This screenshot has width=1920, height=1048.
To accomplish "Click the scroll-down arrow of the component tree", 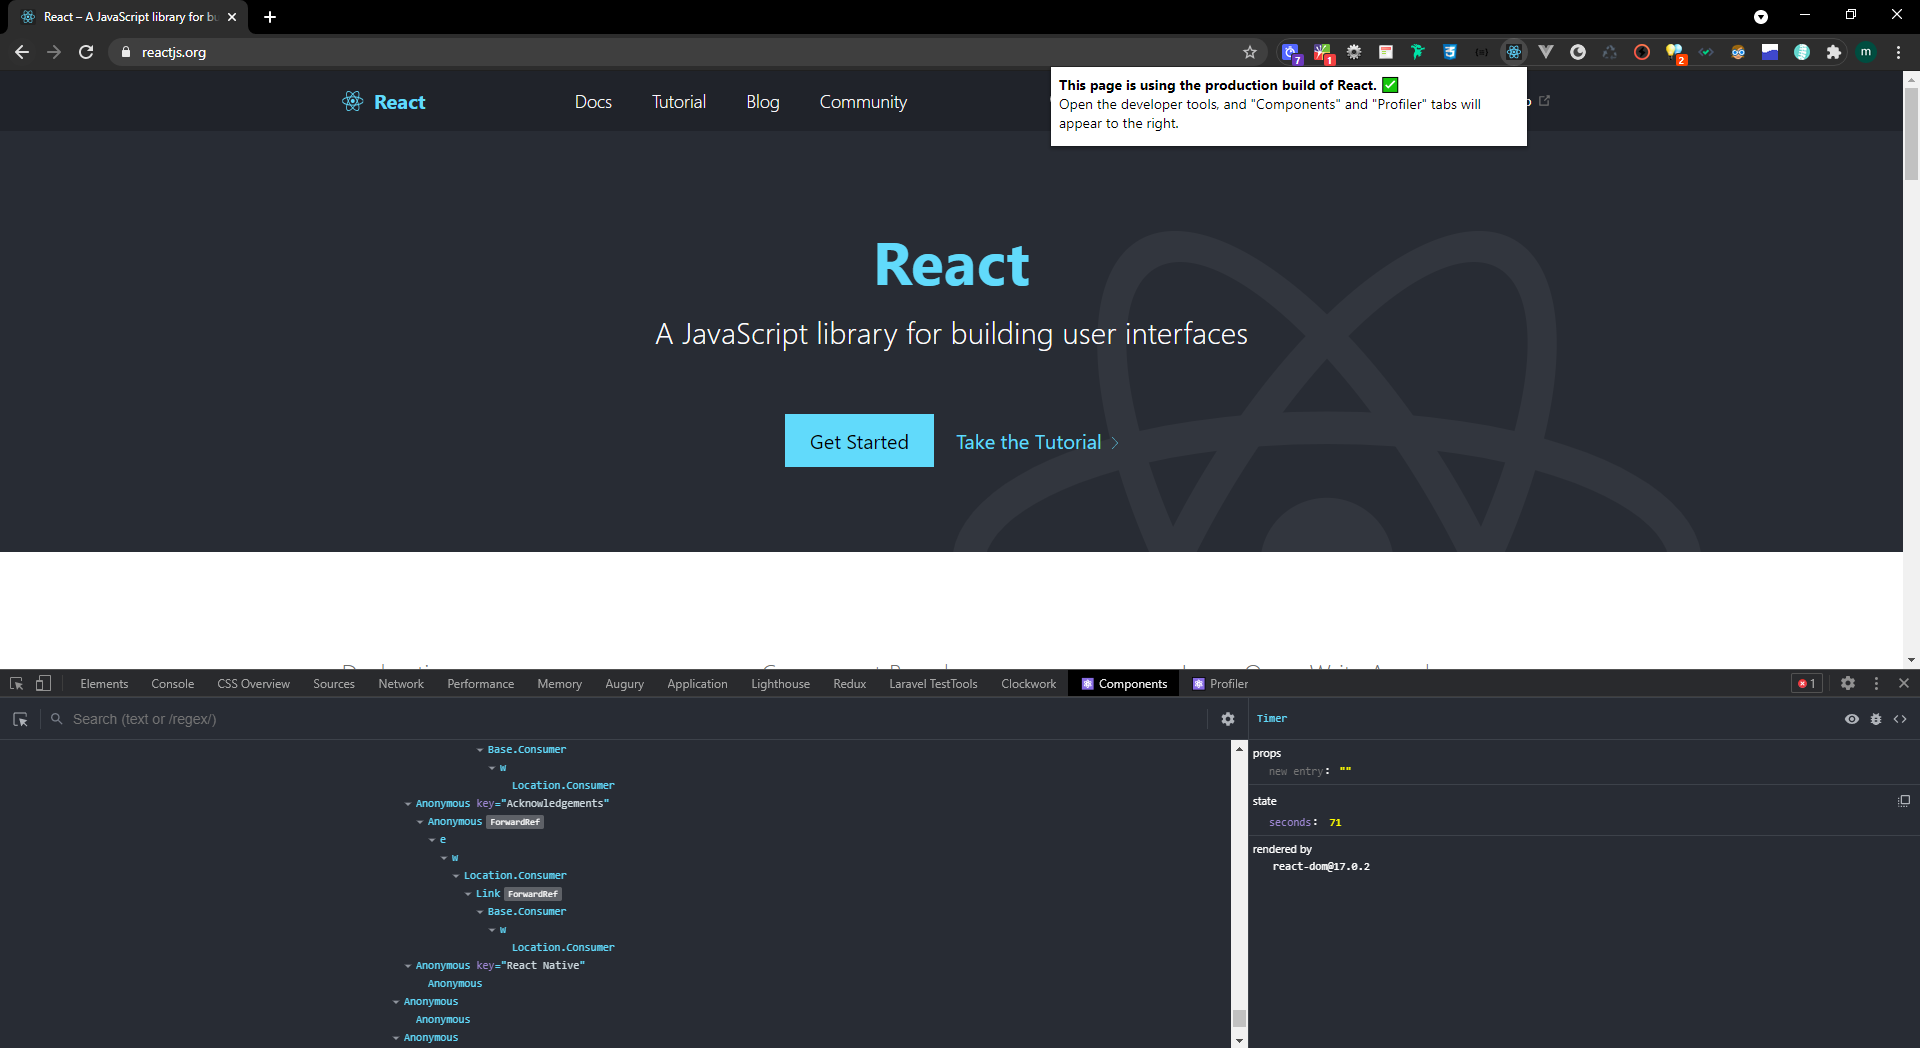I will 1239,1041.
